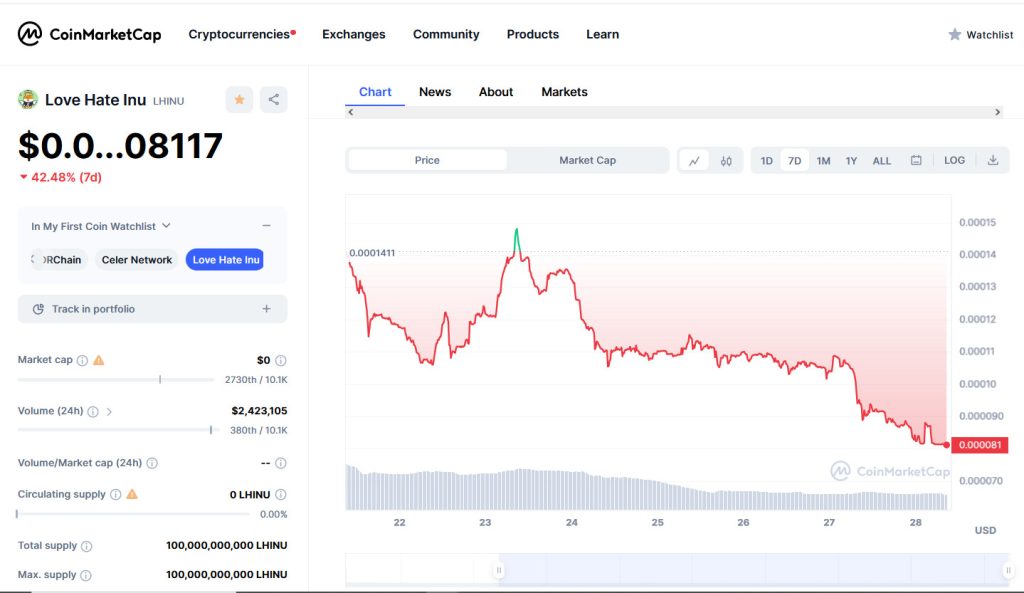Click the 0.000081 current price label
The height and width of the screenshot is (593, 1024).
980,445
